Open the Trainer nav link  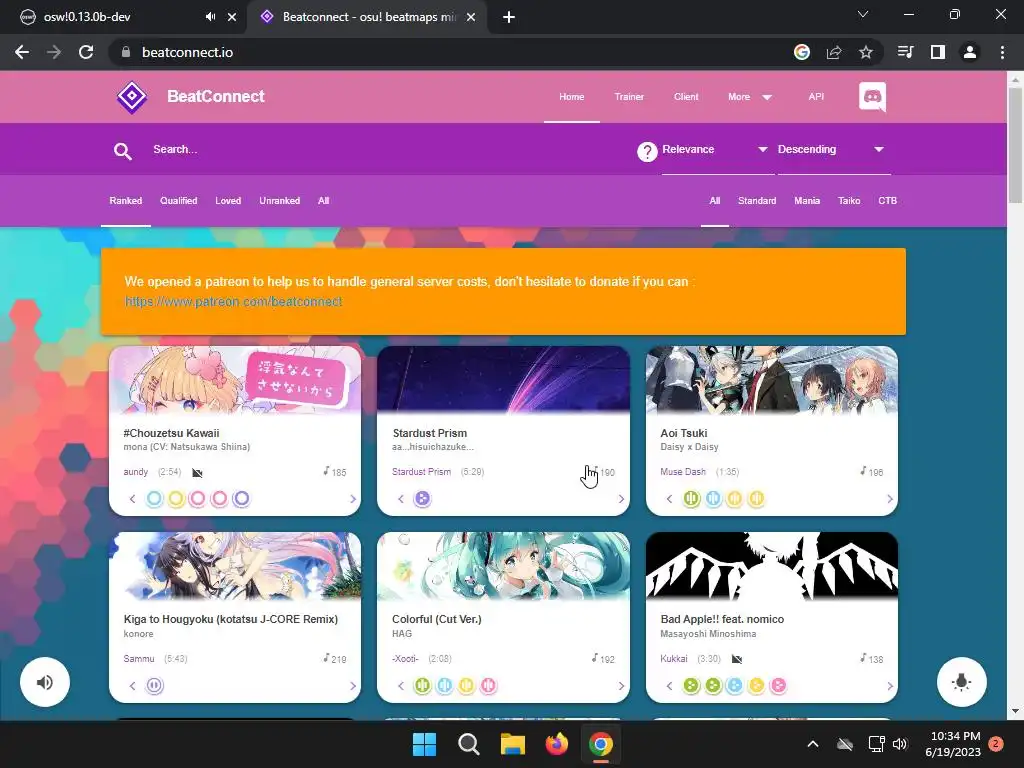pos(629,97)
